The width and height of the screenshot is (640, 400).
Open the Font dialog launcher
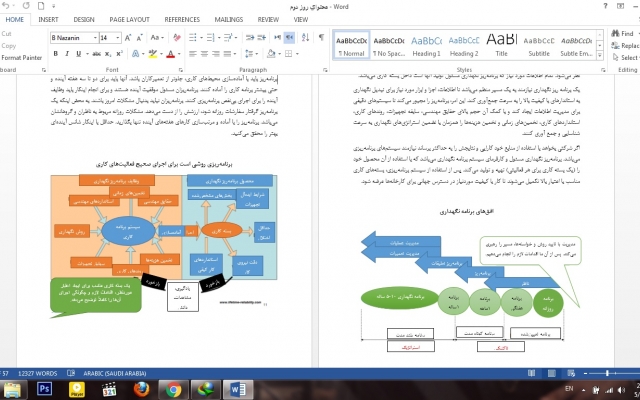(180, 70)
